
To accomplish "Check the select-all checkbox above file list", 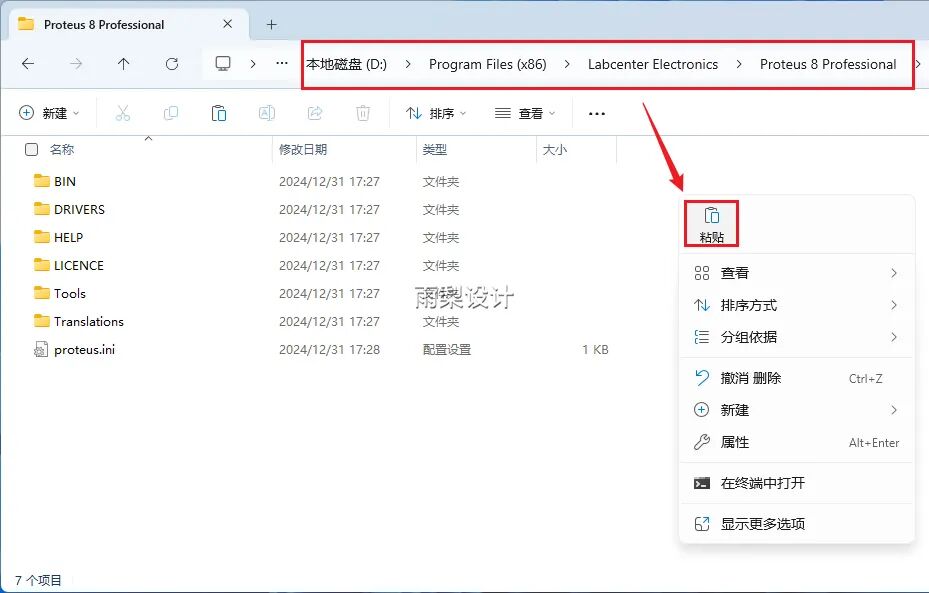I will coord(32,148).
